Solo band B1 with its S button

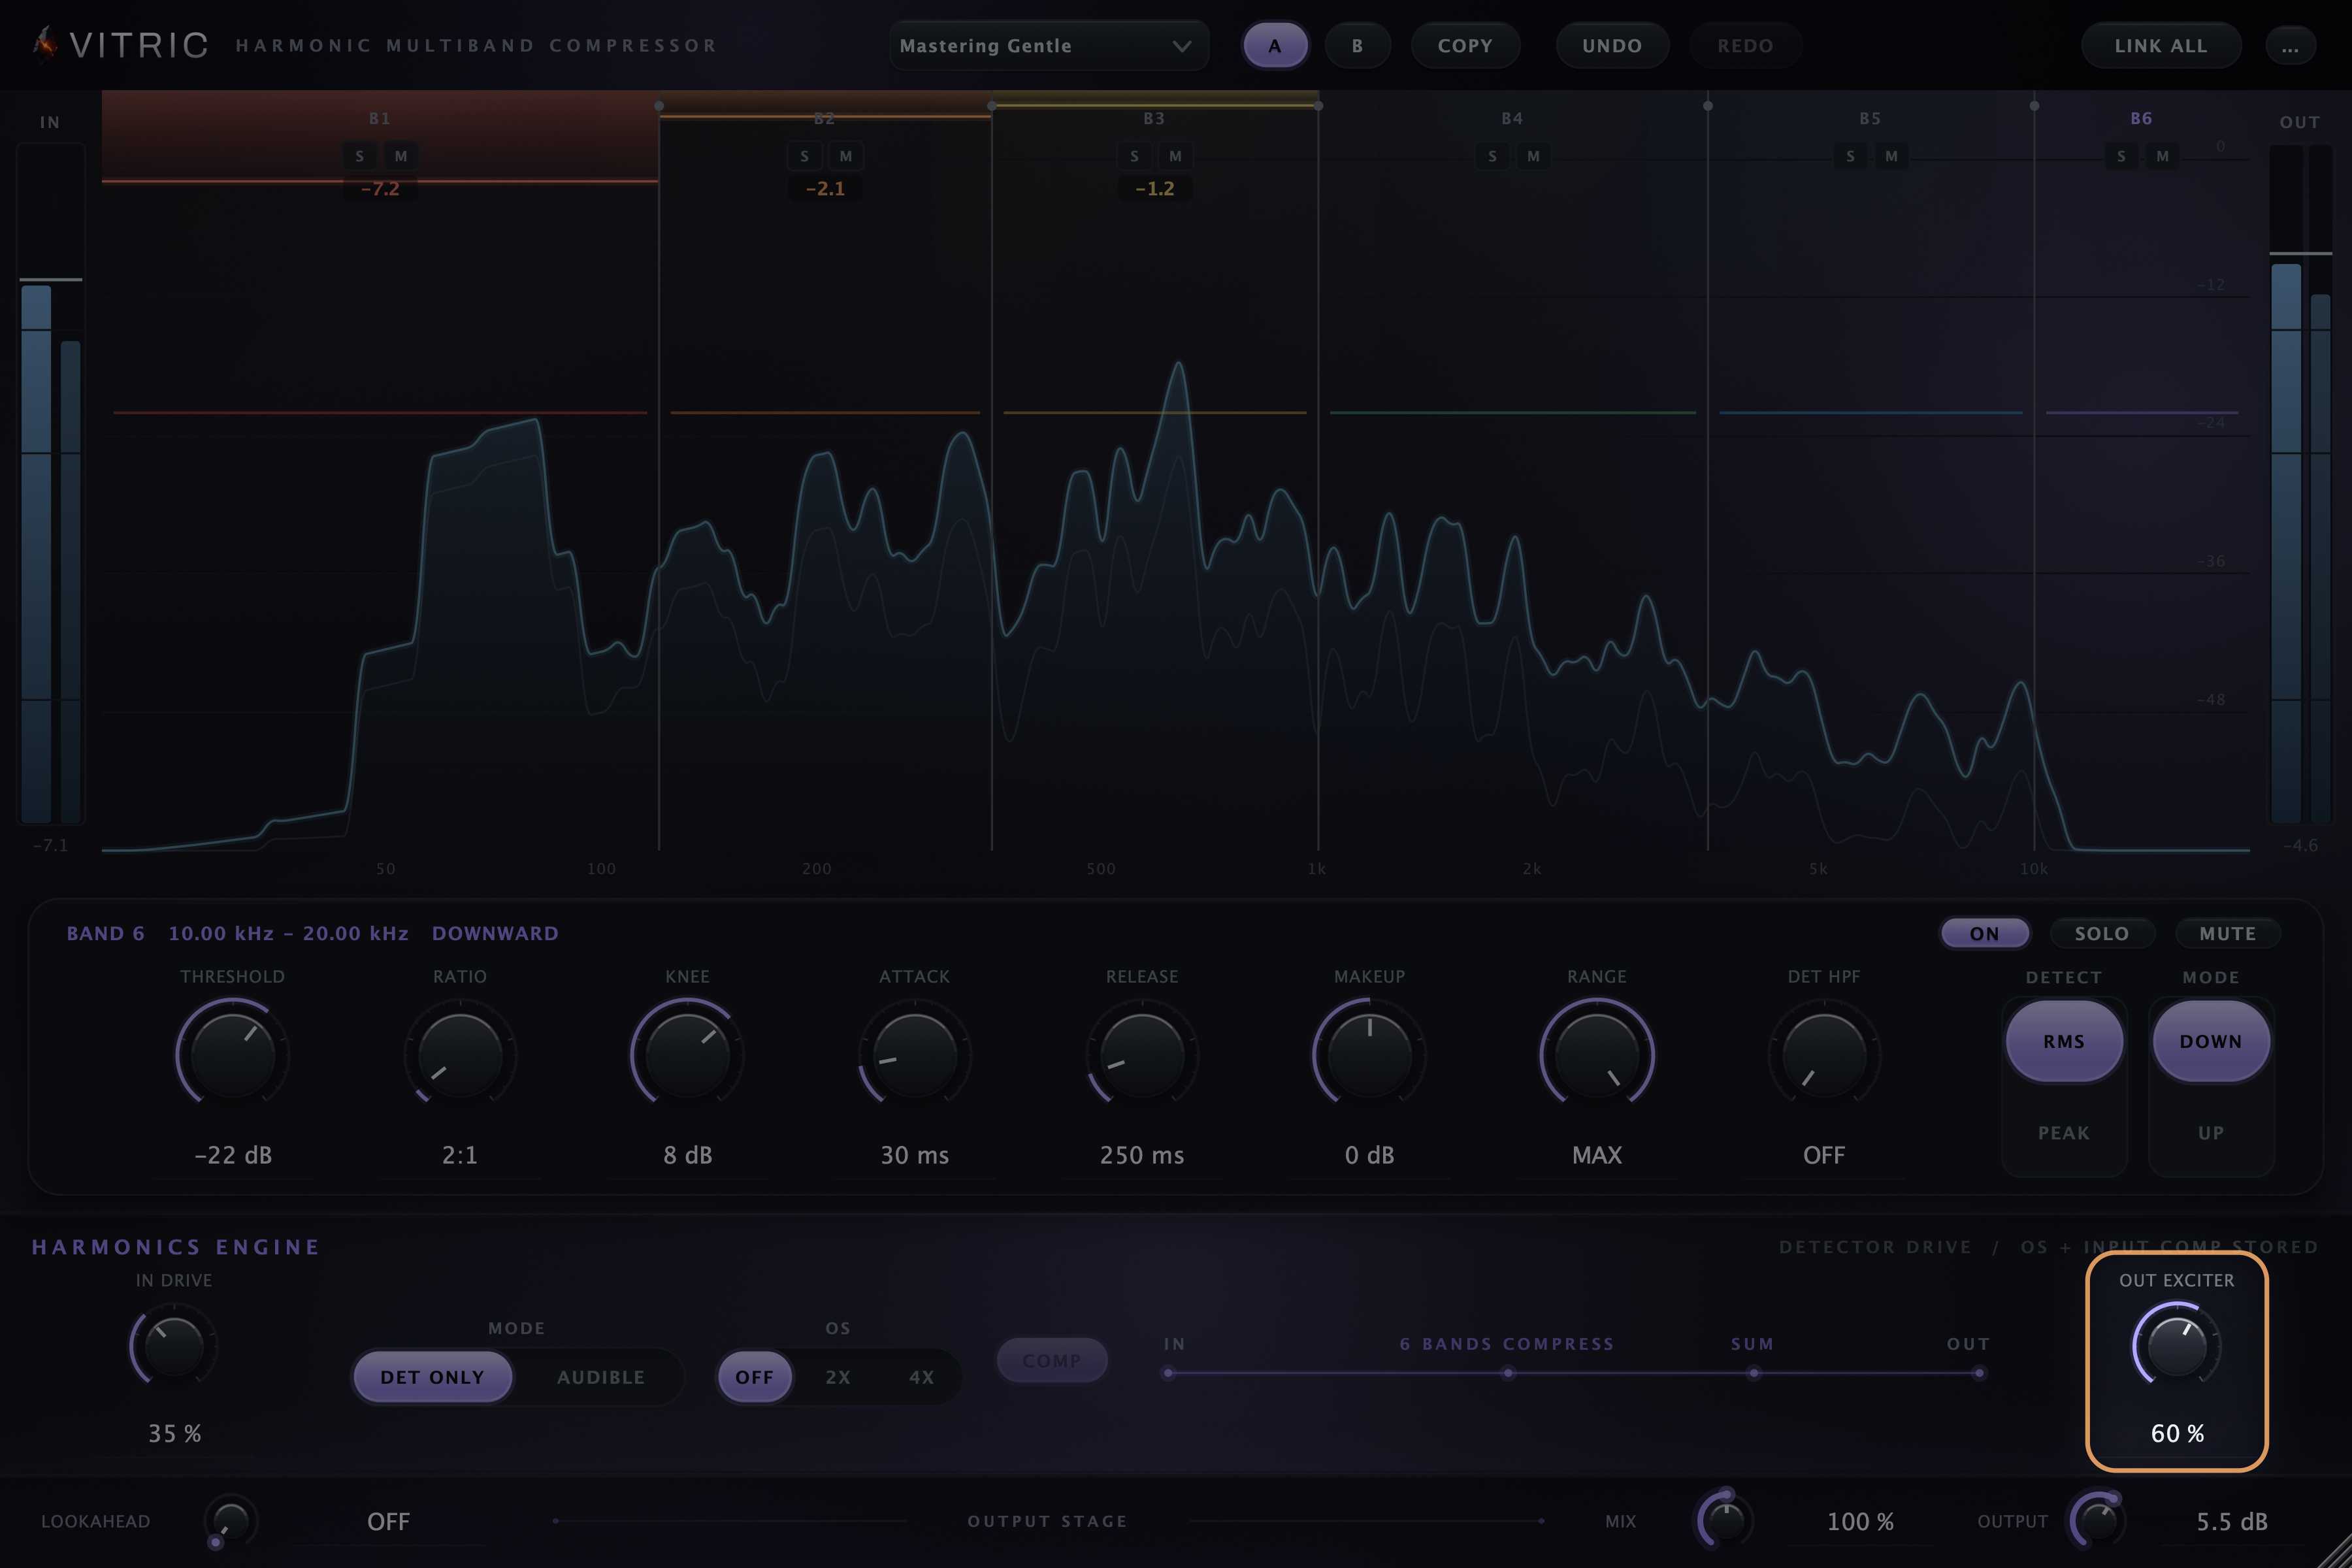(x=360, y=156)
